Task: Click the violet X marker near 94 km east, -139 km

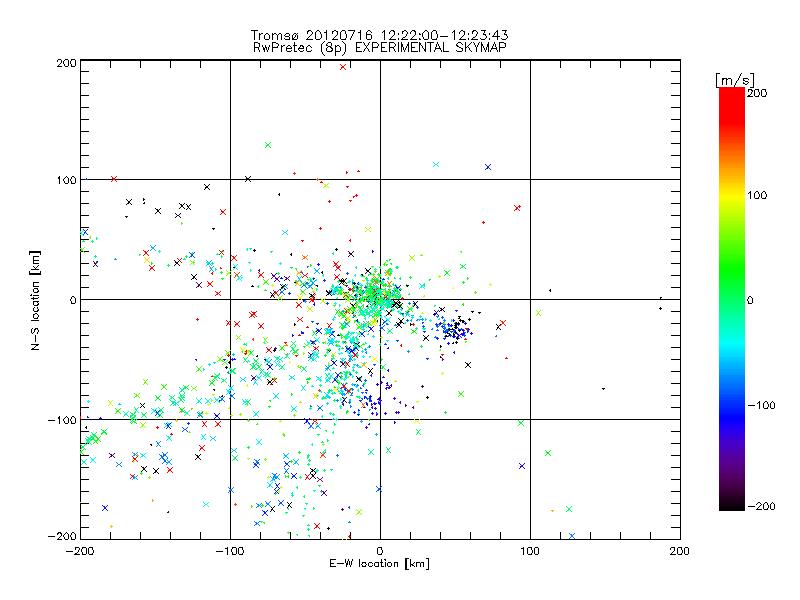Action: (x=522, y=466)
